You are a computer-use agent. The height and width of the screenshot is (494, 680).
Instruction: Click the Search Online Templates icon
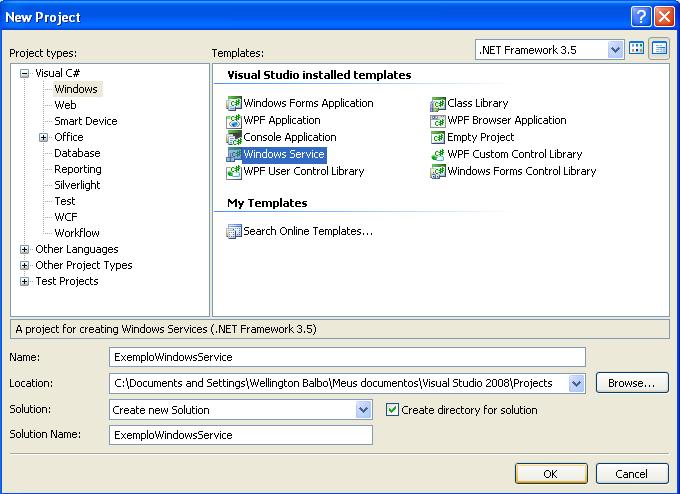tap(235, 231)
